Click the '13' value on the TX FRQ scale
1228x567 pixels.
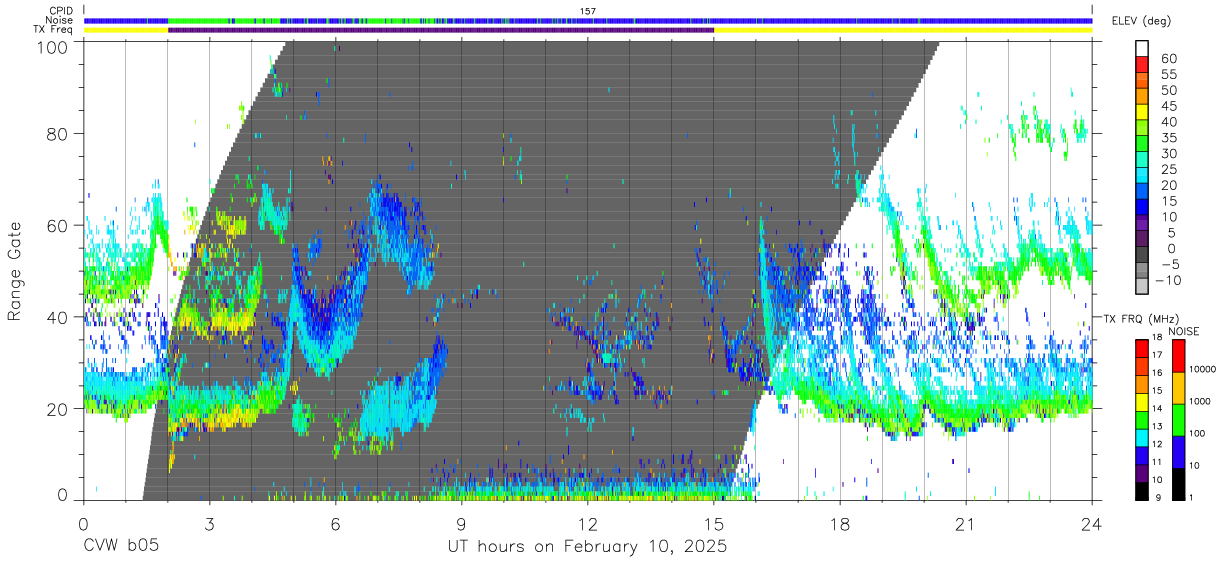[x=1155, y=426]
